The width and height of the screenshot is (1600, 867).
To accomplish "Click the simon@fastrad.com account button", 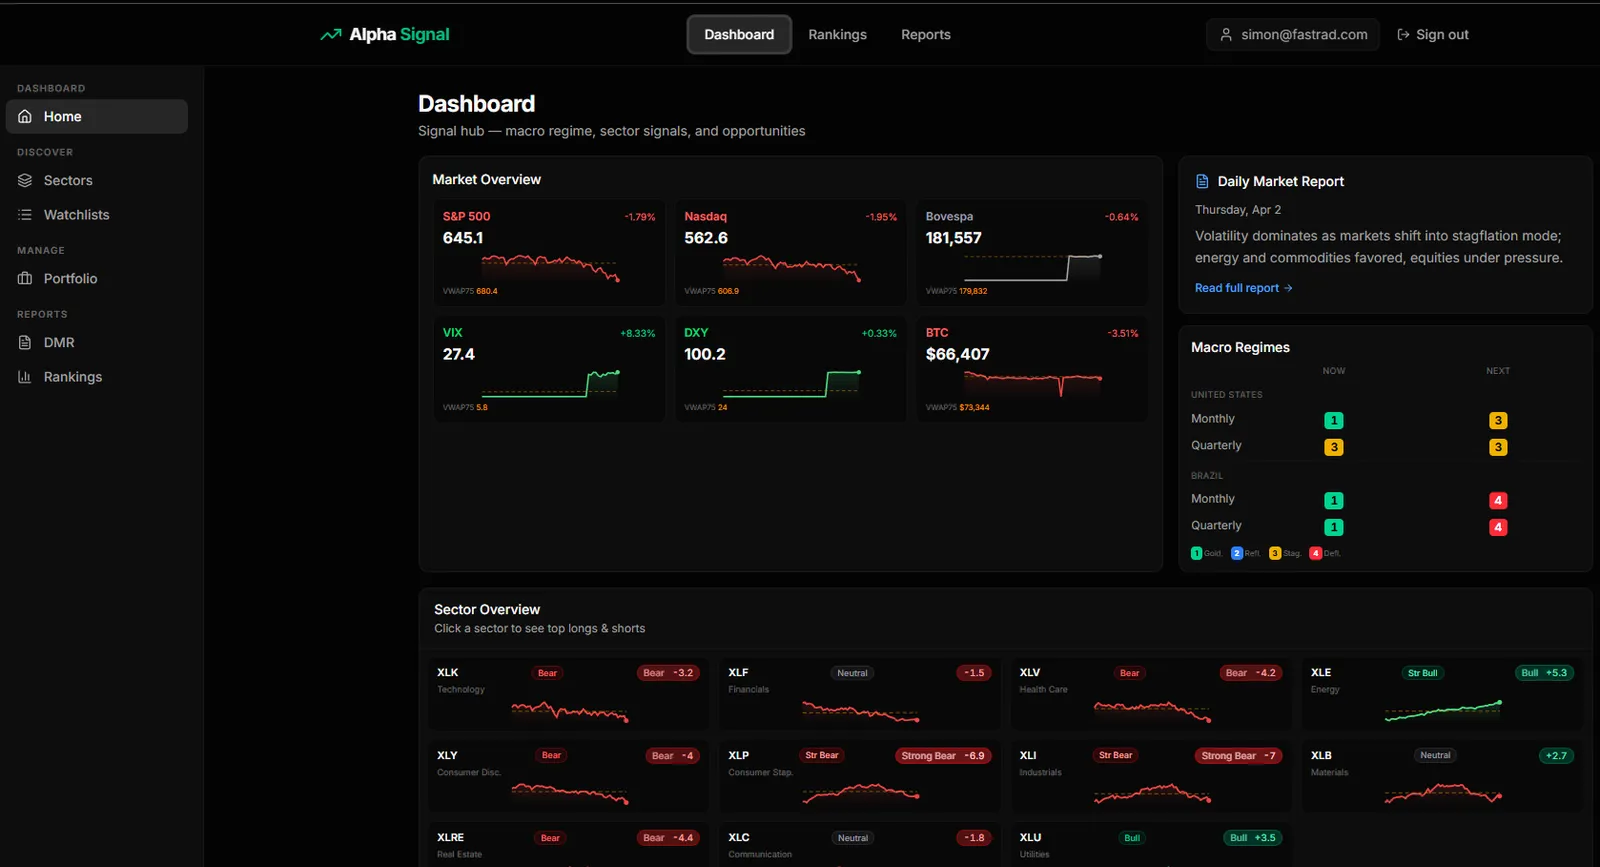I will pos(1293,34).
